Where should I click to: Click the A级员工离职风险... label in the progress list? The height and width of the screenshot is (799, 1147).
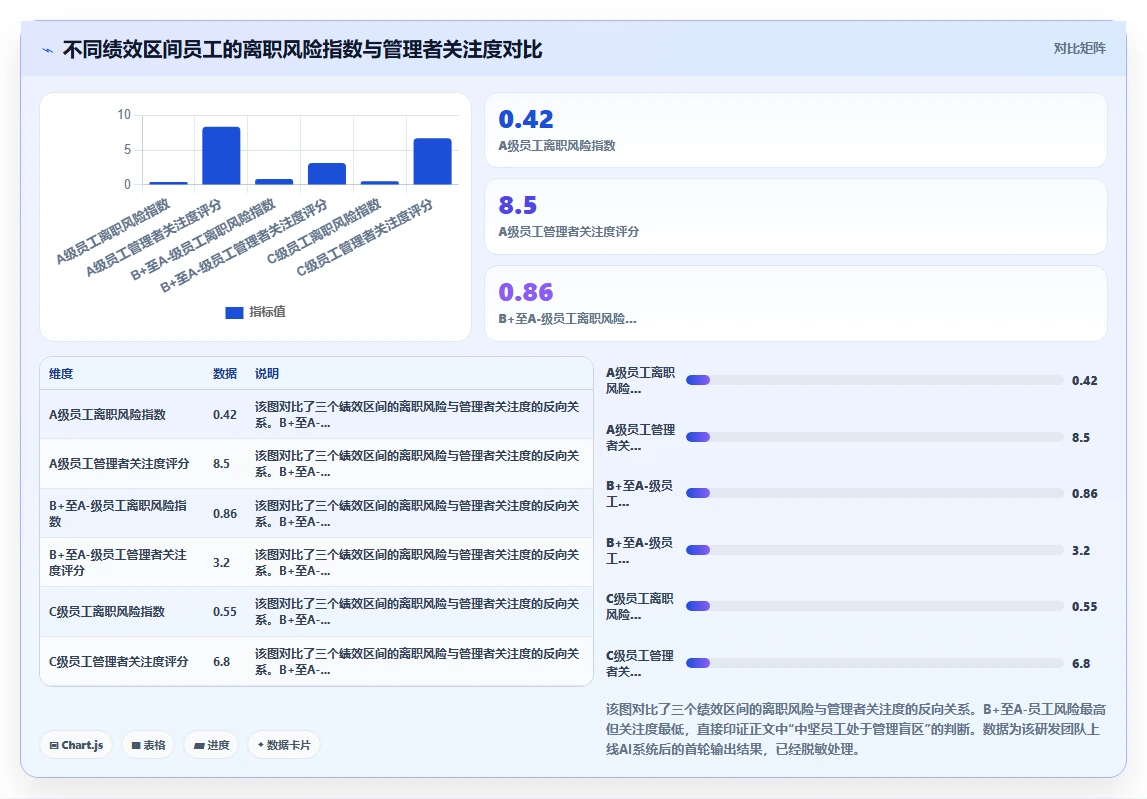click(x=640, y=380)
